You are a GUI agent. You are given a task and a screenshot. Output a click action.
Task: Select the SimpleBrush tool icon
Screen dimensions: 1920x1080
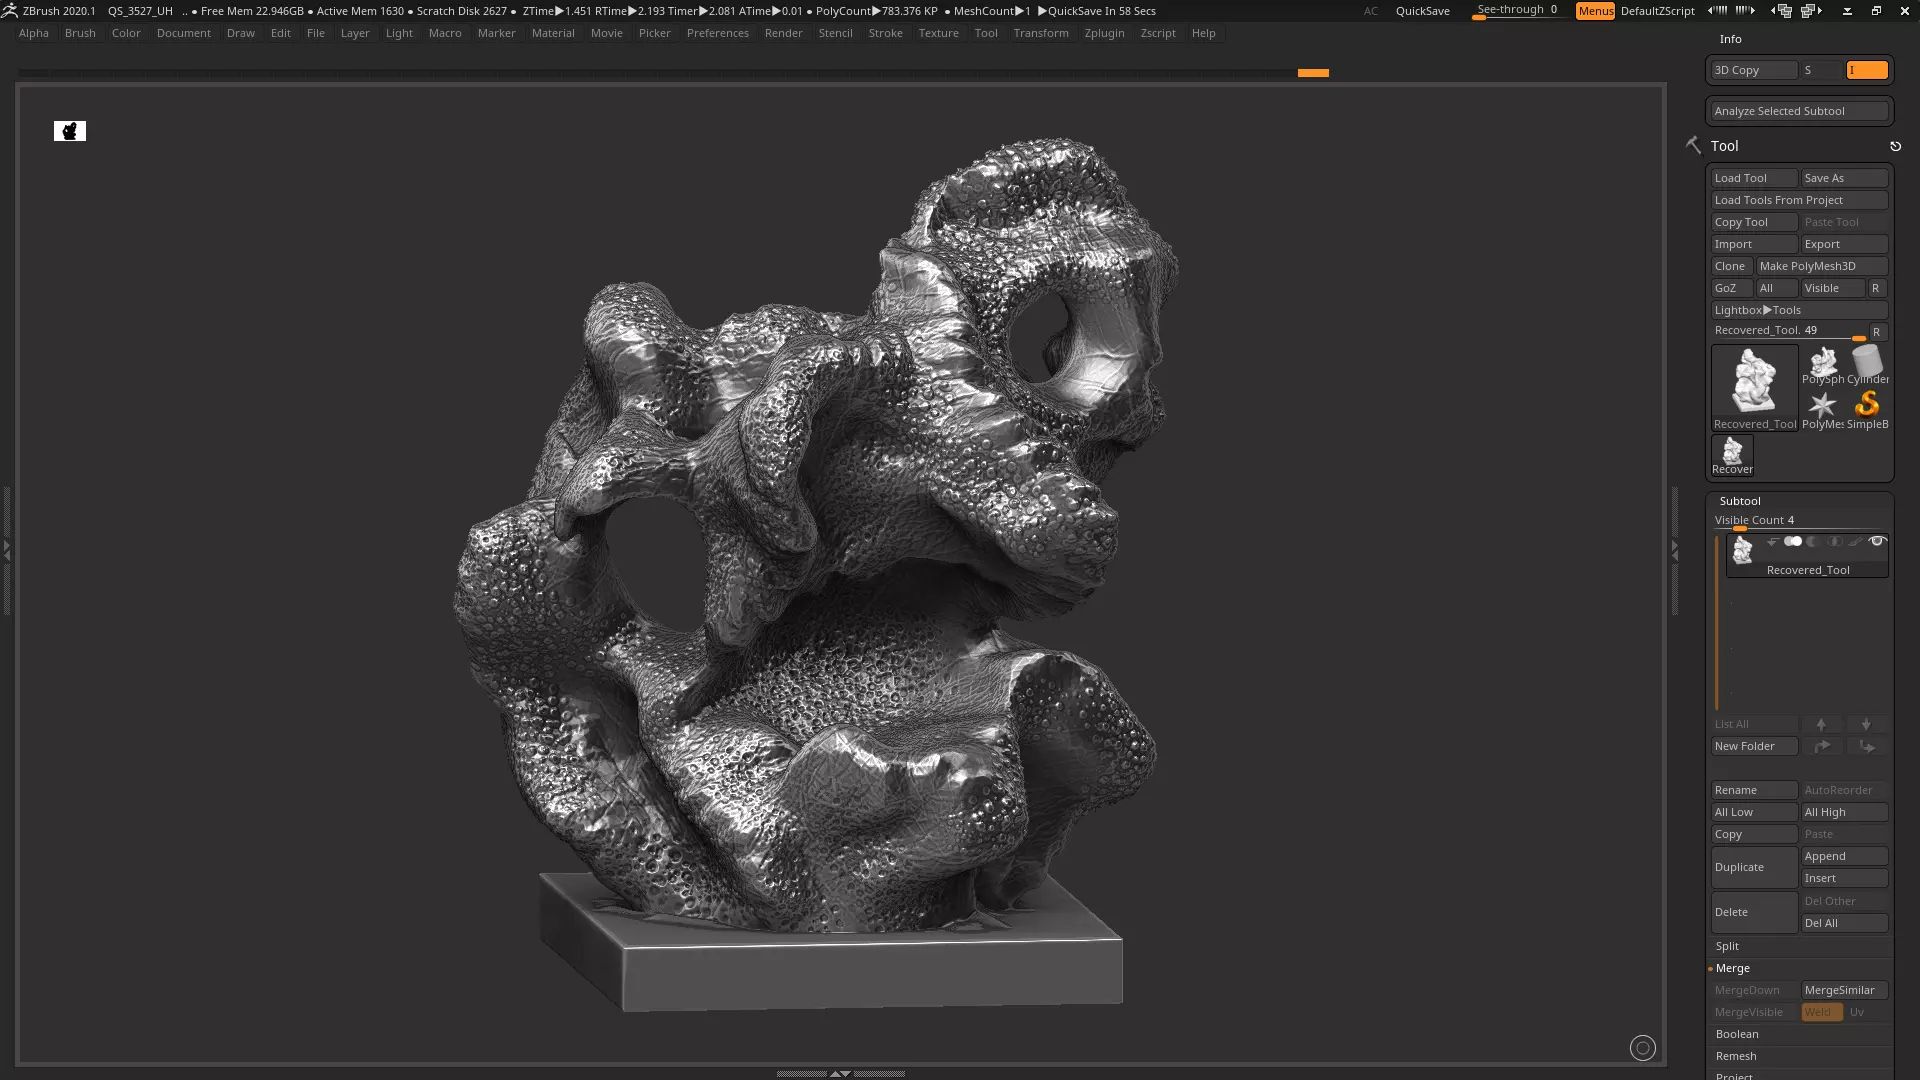click(x=1867, y=410)
